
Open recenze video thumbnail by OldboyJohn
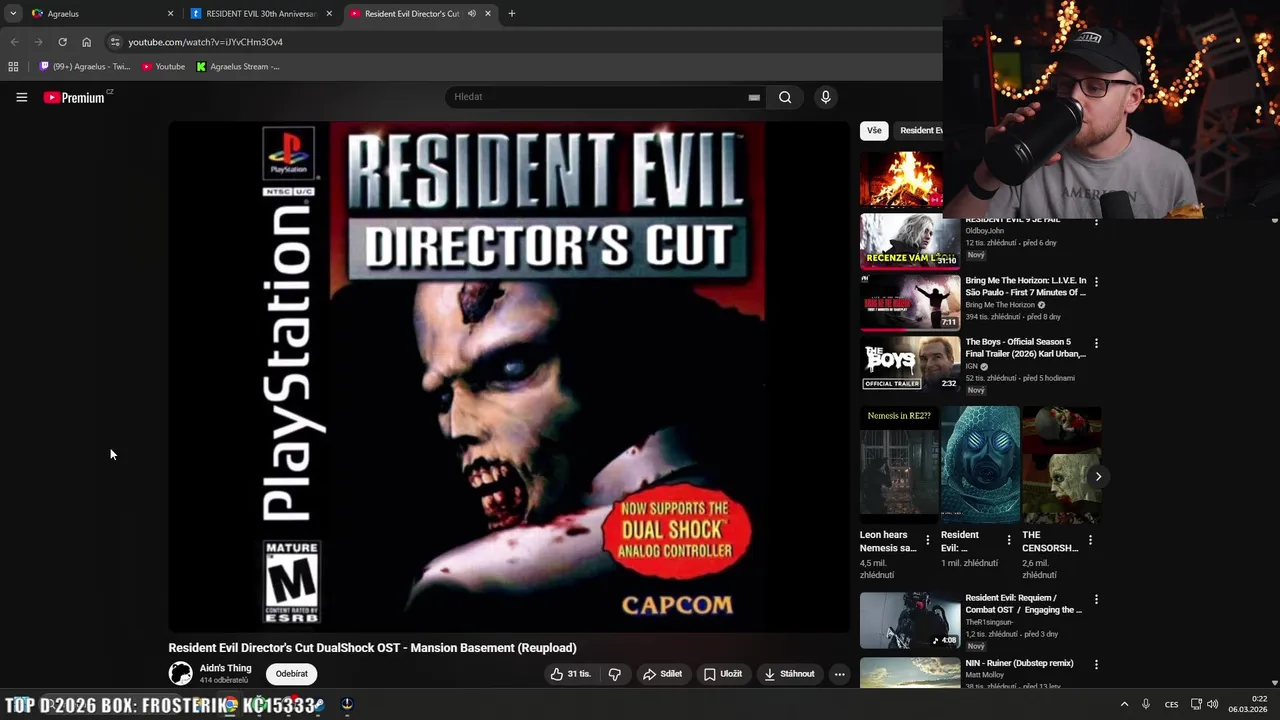[x=910, y=241]
